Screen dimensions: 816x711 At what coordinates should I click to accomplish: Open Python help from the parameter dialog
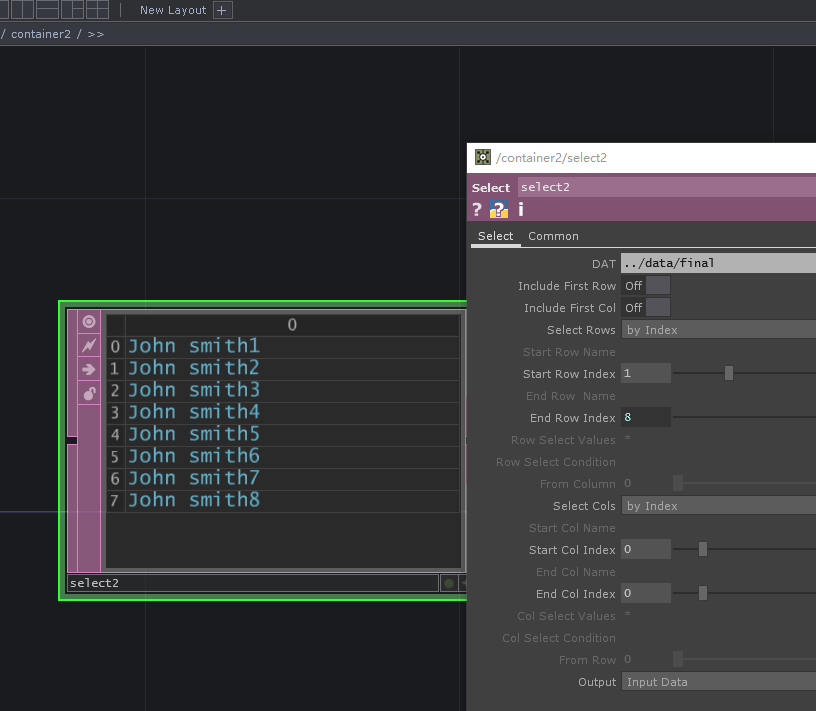click(x=497, y=210)
